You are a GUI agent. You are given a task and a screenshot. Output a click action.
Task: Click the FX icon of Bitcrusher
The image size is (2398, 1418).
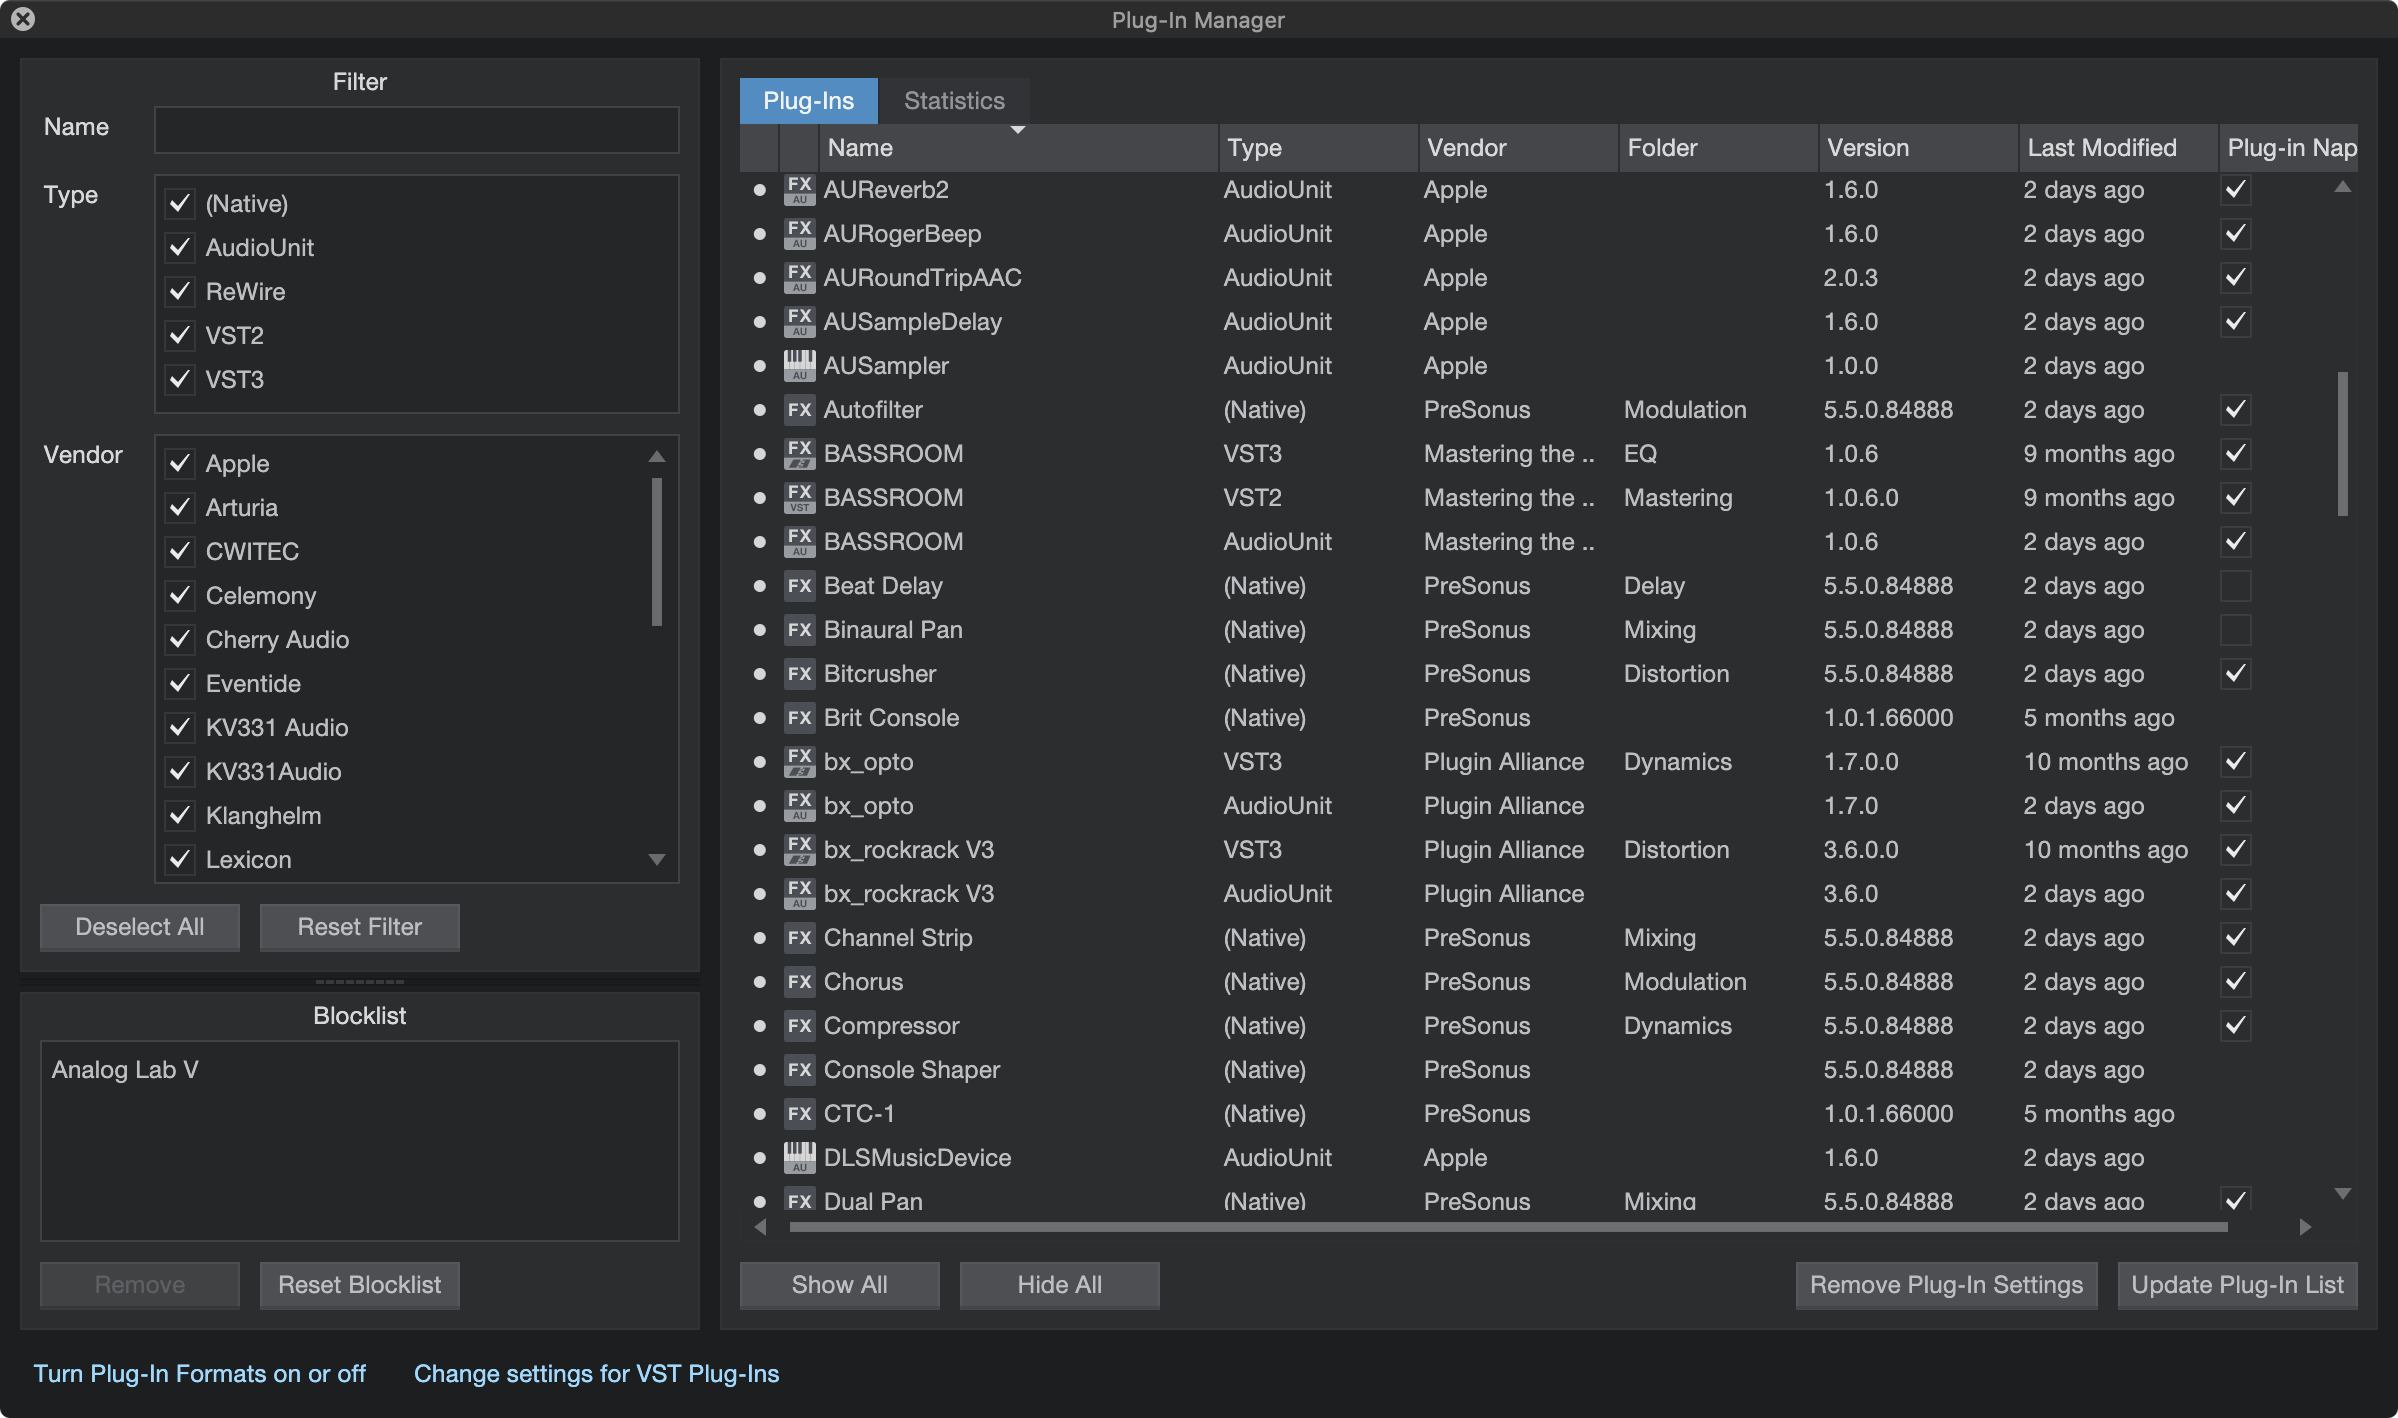(x=799, y=674)
